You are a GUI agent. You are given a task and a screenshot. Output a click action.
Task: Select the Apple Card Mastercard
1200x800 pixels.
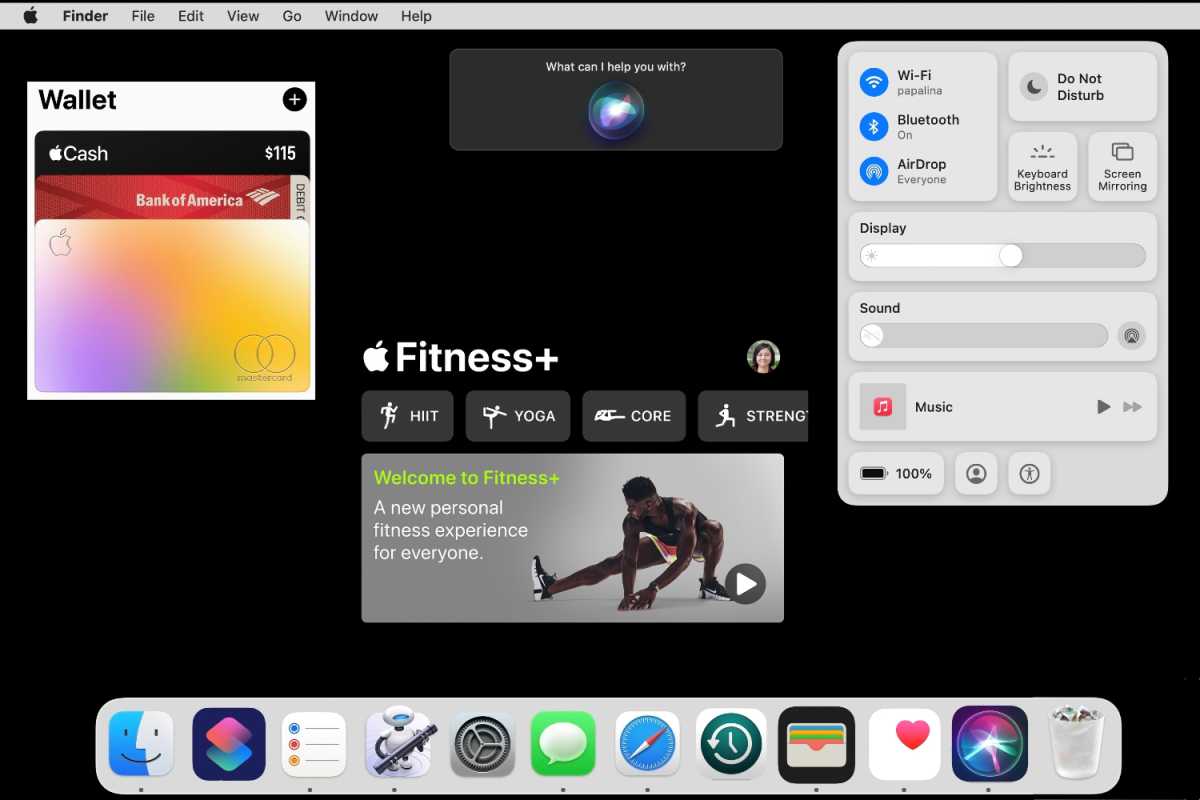point(172,306)
